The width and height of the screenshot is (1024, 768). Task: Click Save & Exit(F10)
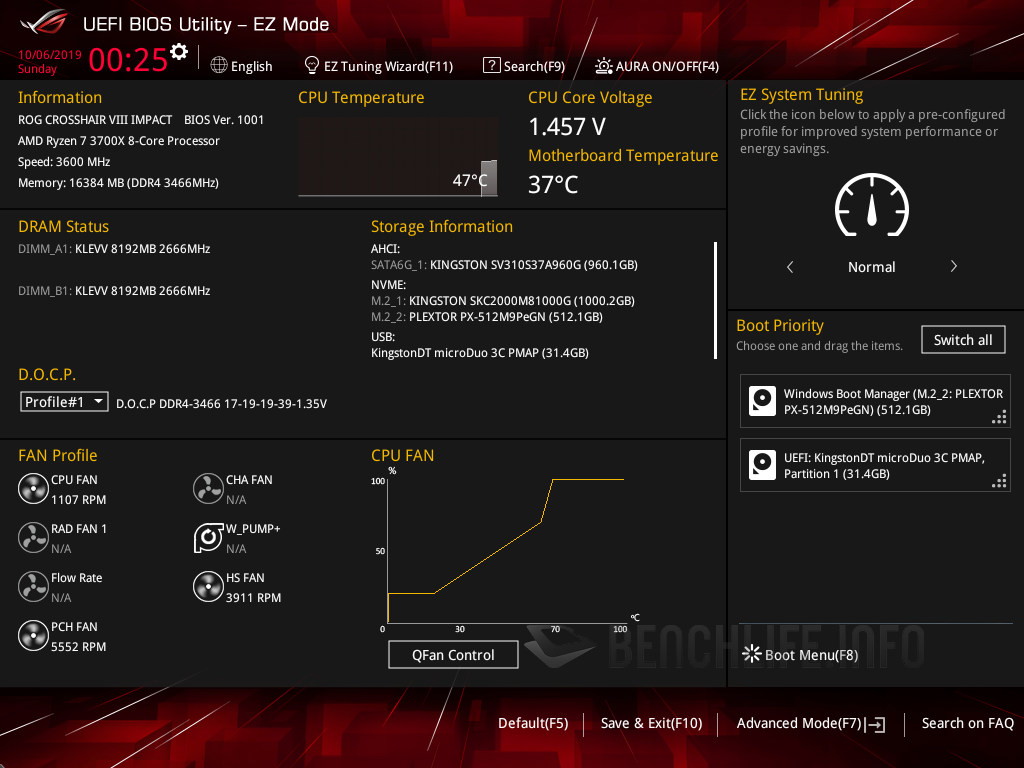coord(652,723)
